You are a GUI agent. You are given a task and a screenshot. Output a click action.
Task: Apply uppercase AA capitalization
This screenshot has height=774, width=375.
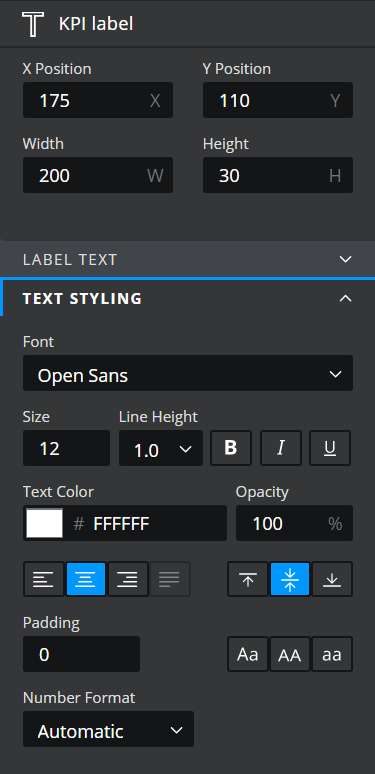pyautogui.click(x=290, y=654)
